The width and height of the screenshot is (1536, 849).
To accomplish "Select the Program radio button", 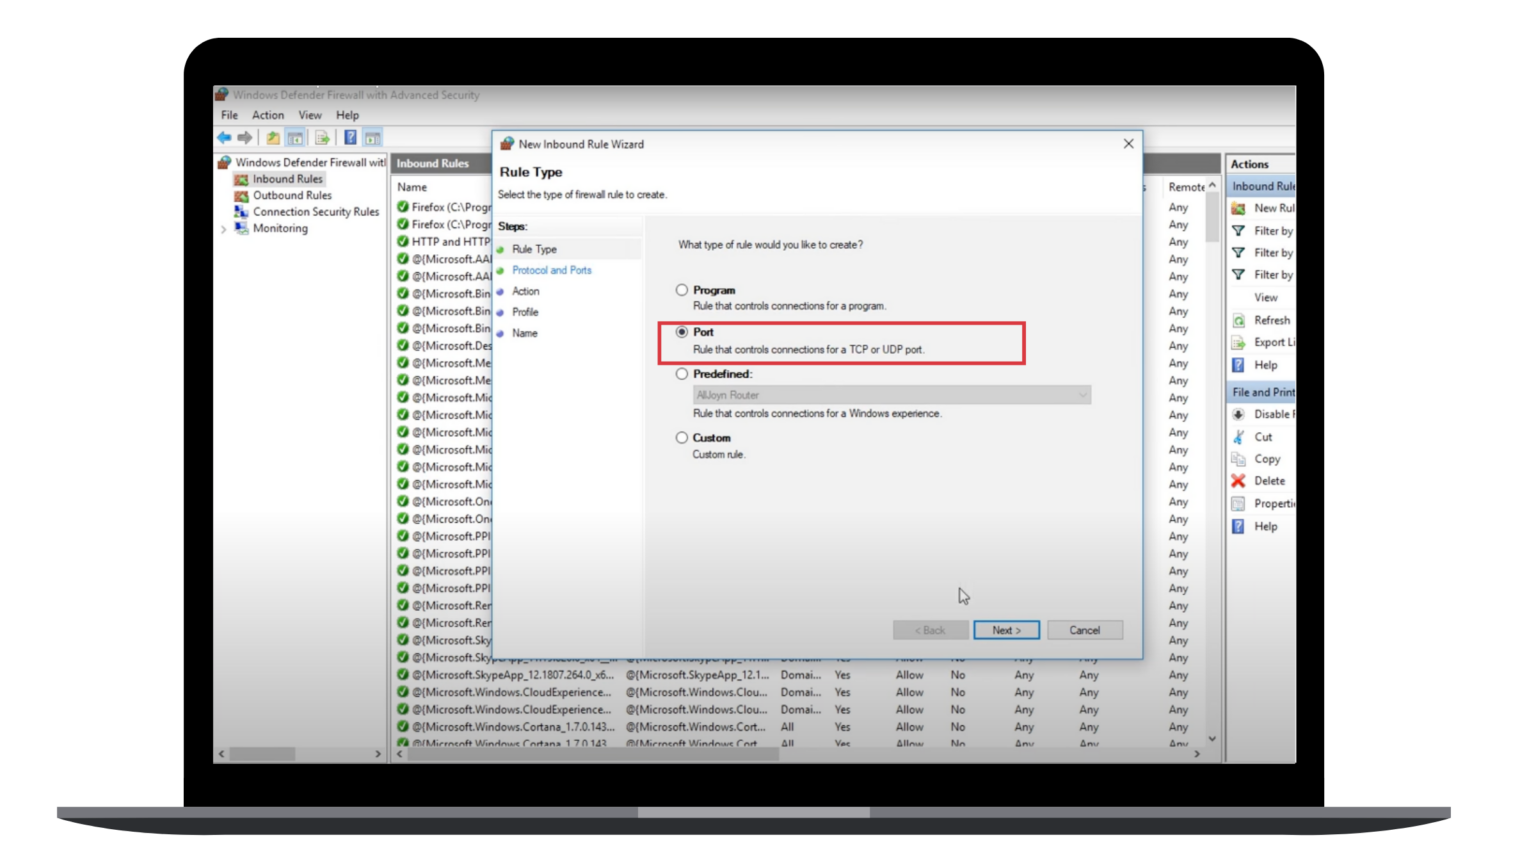I will coord(682,290).
